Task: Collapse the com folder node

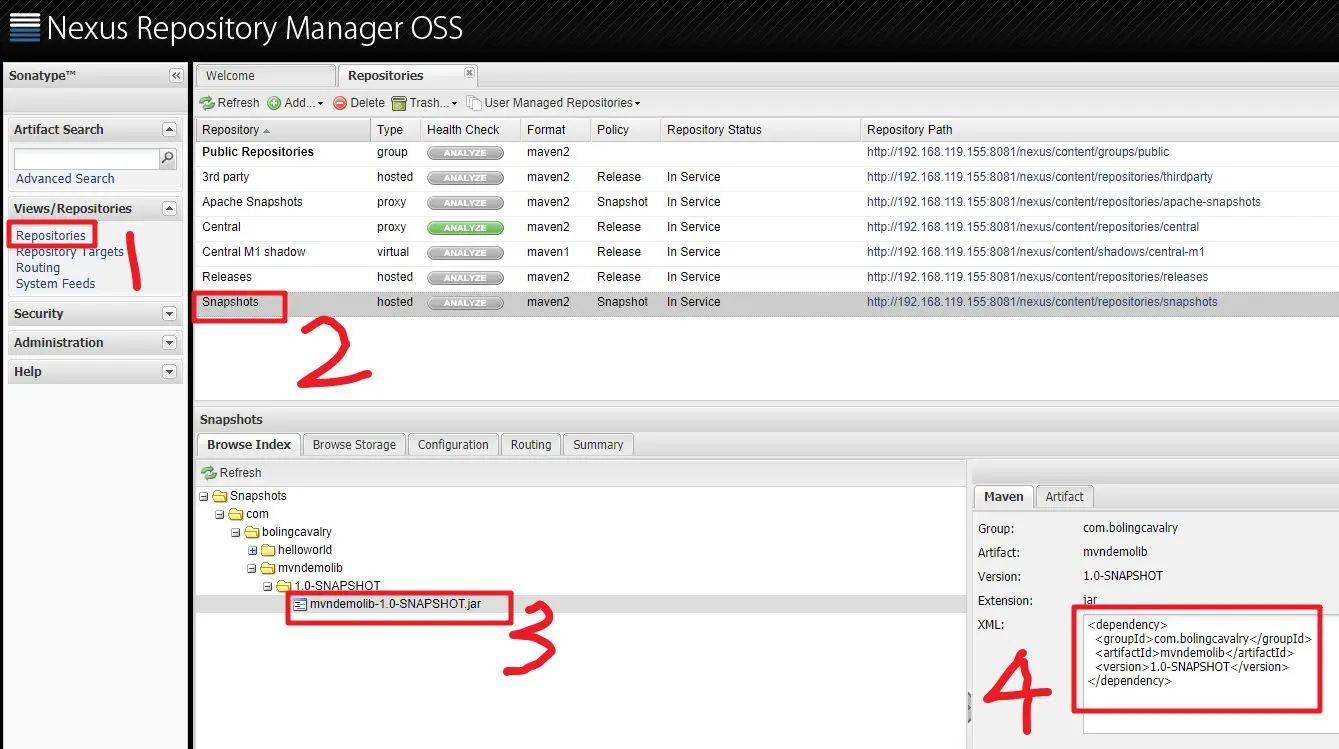Action: coord(220,515)
